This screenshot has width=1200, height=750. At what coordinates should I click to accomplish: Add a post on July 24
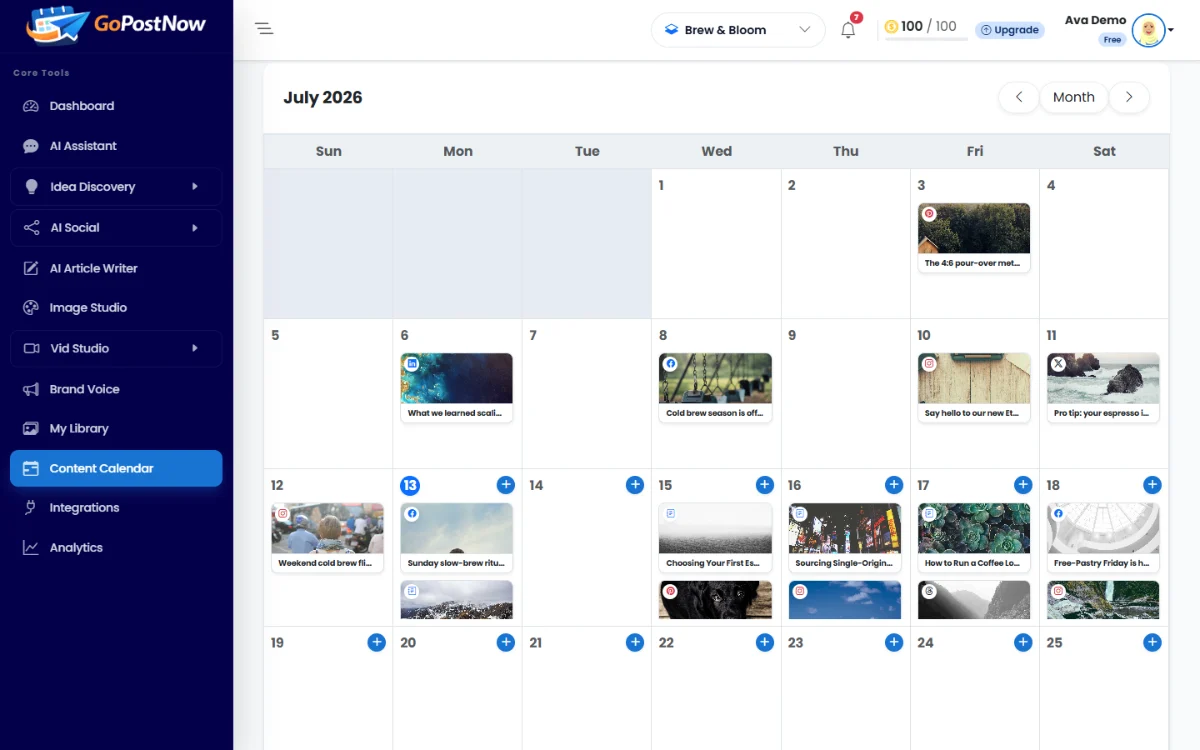1023,643
